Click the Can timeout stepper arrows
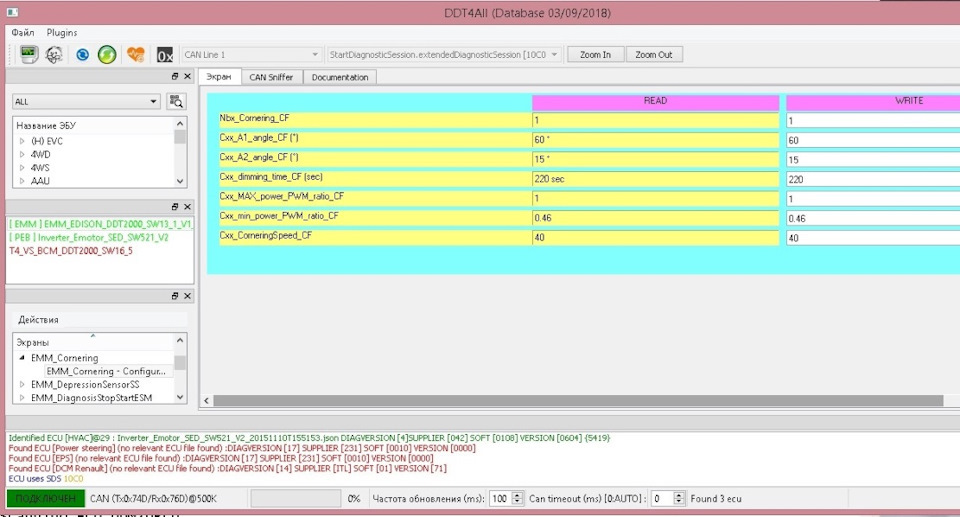960x517 pixels. coord(678,499)
